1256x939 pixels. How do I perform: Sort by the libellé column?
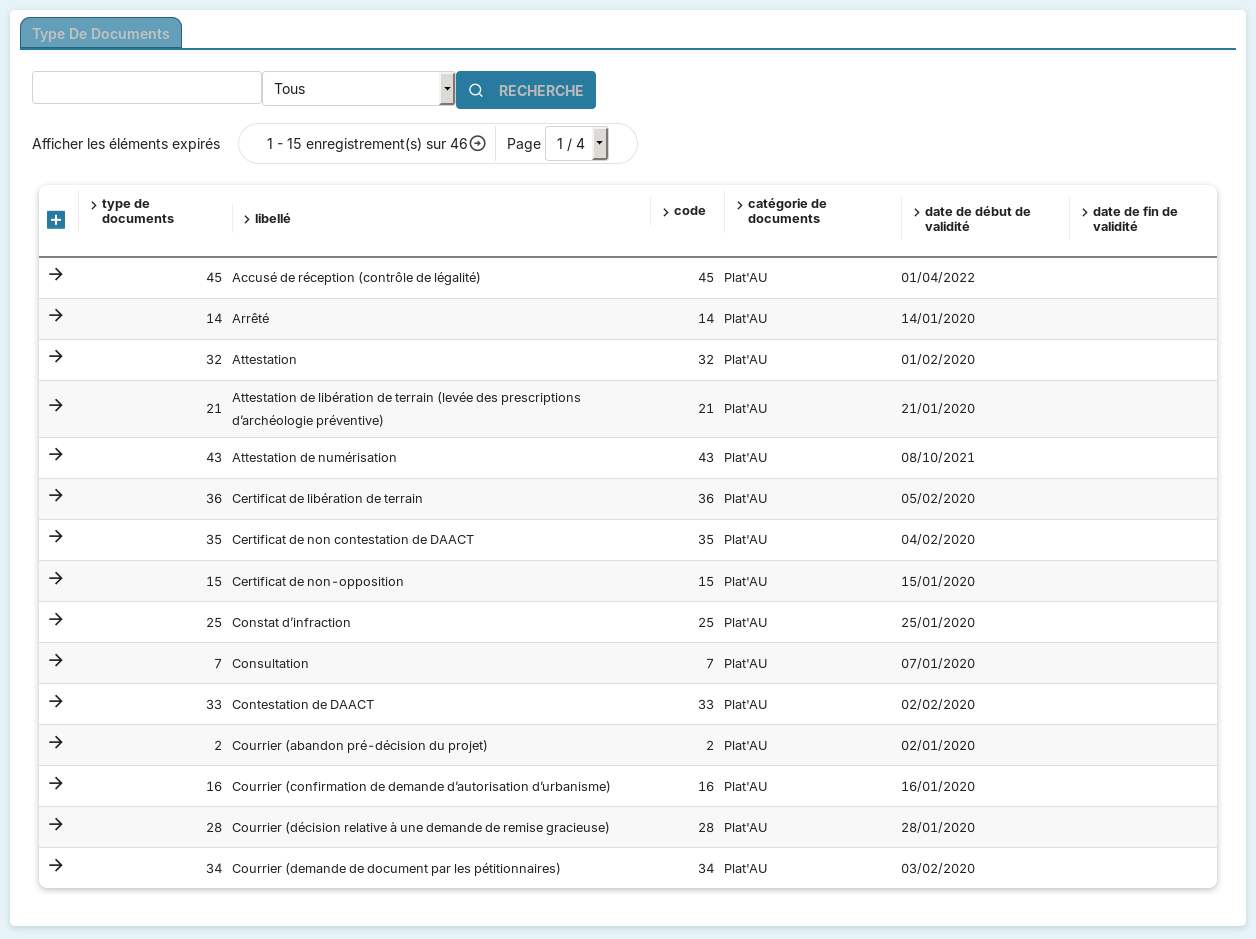272,219
